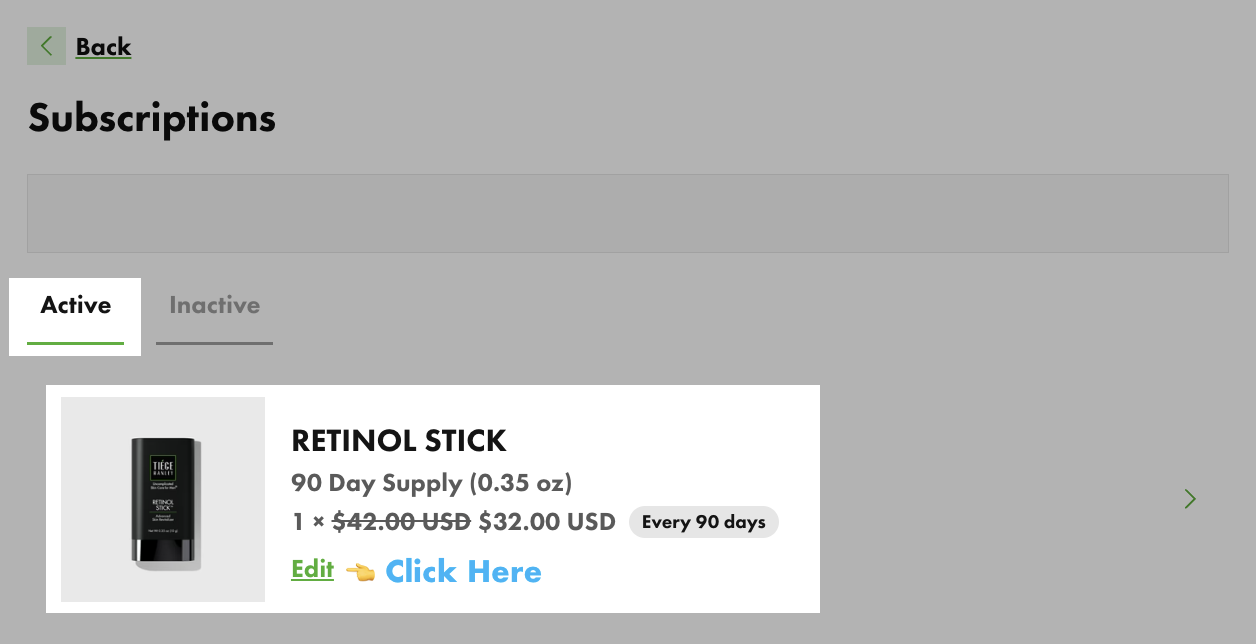
Task: Click the back chevron arrow icon
Action: tap(46, 46)
